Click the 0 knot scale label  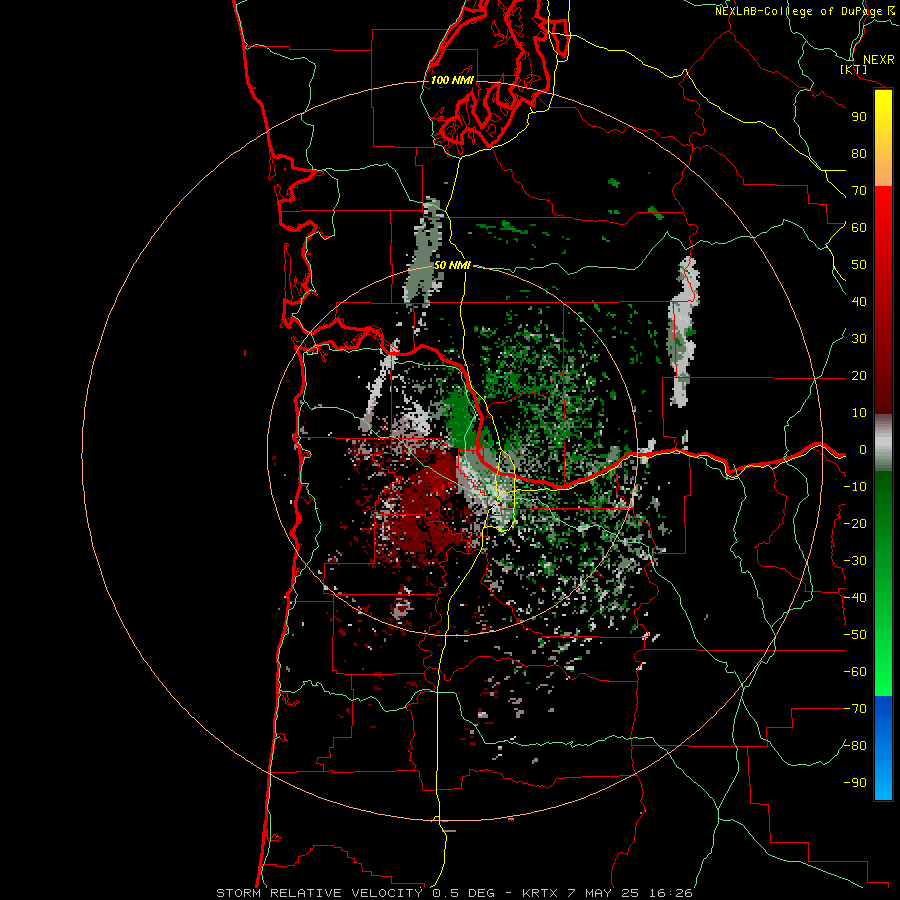point(862,450)
